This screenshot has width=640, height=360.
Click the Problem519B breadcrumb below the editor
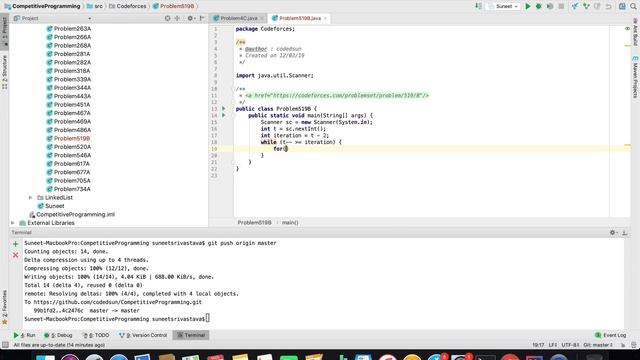(x=254, y=223)
